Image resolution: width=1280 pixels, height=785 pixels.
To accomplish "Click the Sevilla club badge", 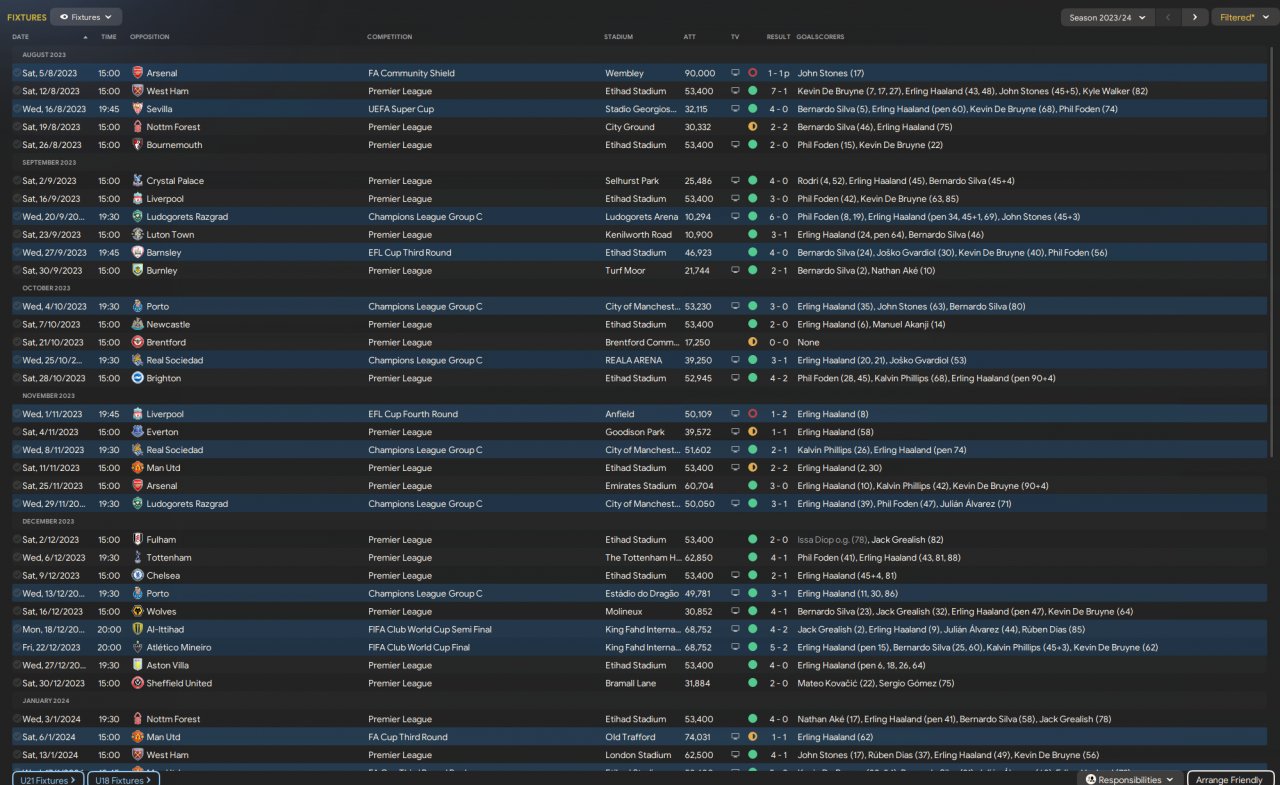I will click(137, 109).
